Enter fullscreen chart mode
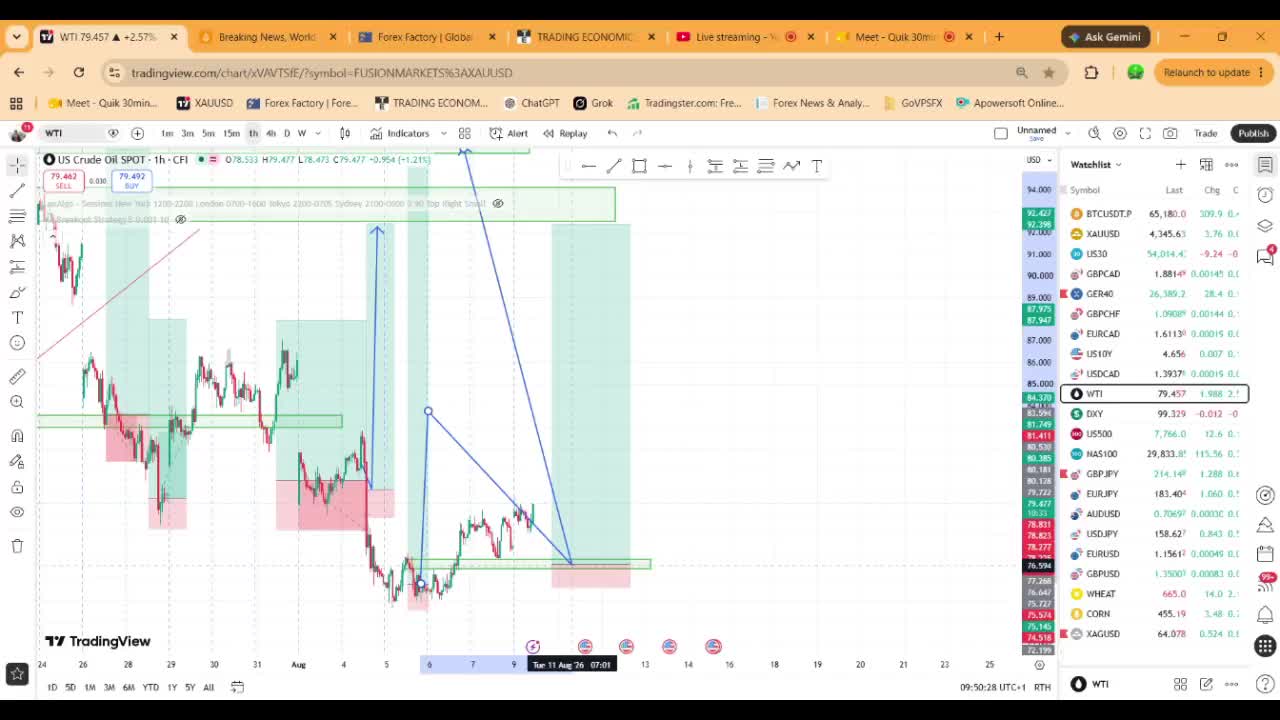1280x720 pixels. [1145, 133]
